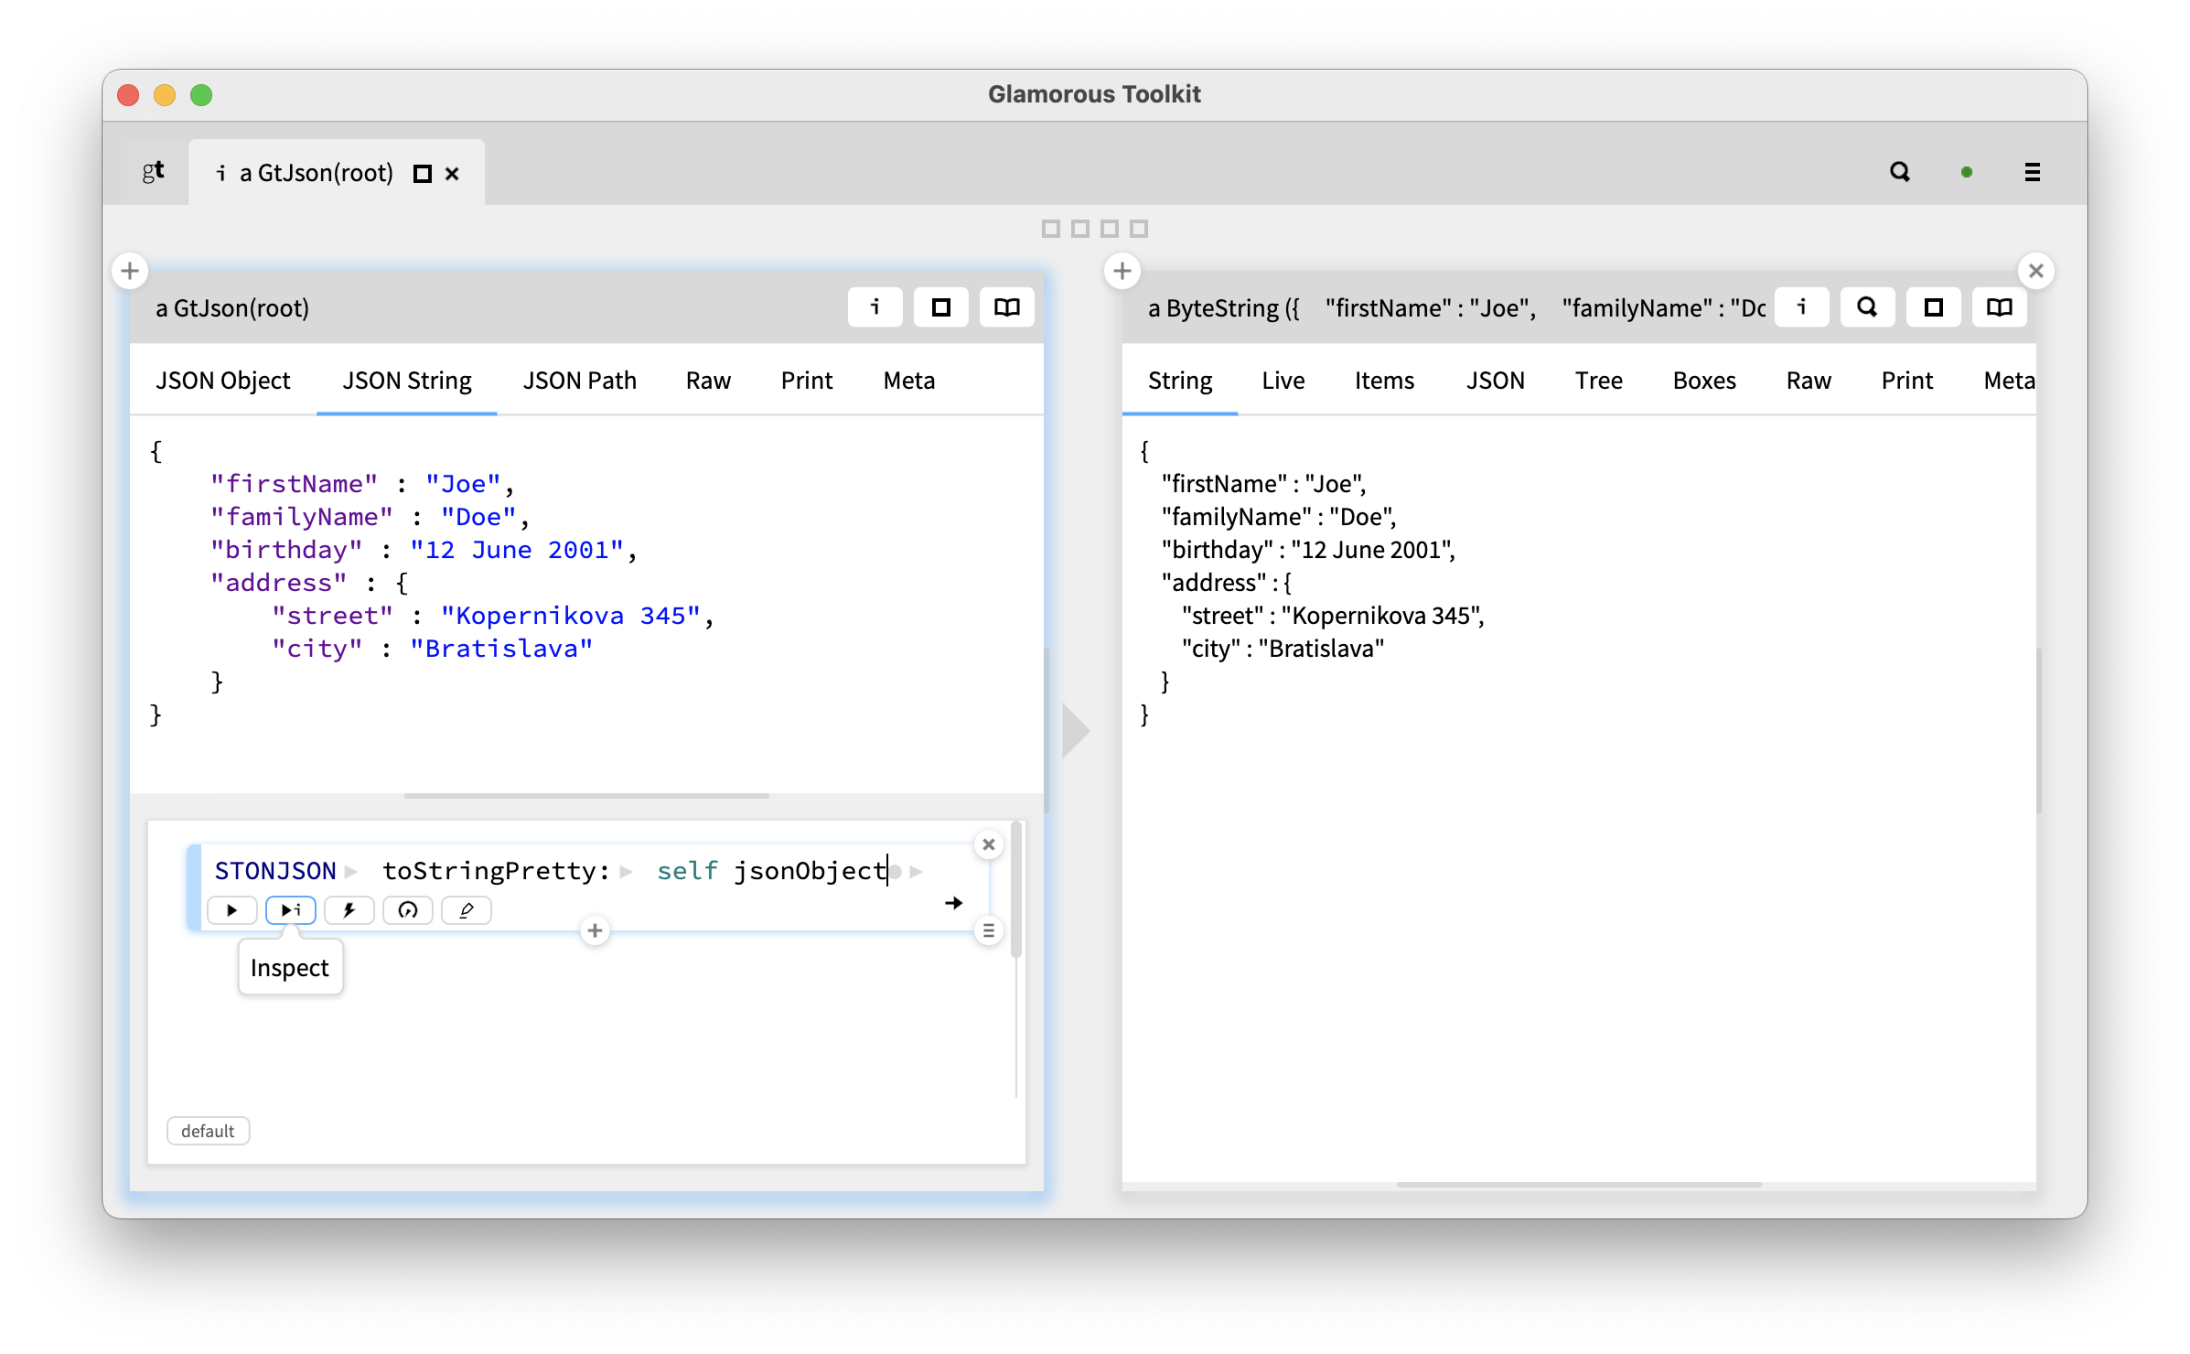
Task: Maximize the ByteString inspector pane
Action: click(x=1933, y=307)
